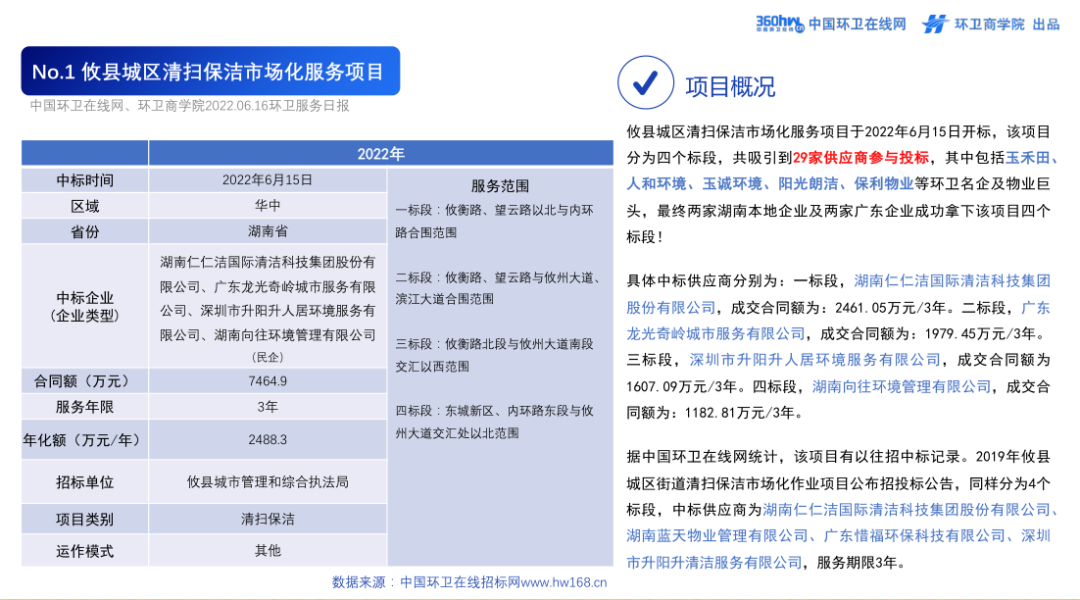This screenshot has width=1080, height=600.
Task: Click the 中标企业（企业类型） row label
Action: 85,307
